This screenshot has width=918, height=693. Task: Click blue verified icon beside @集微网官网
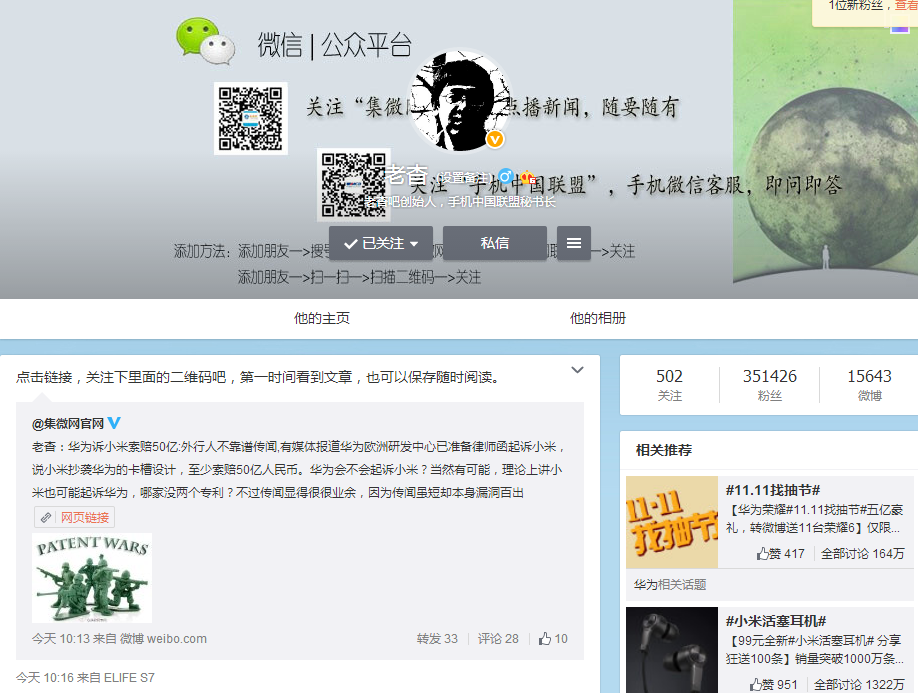(x=115, y=423)
